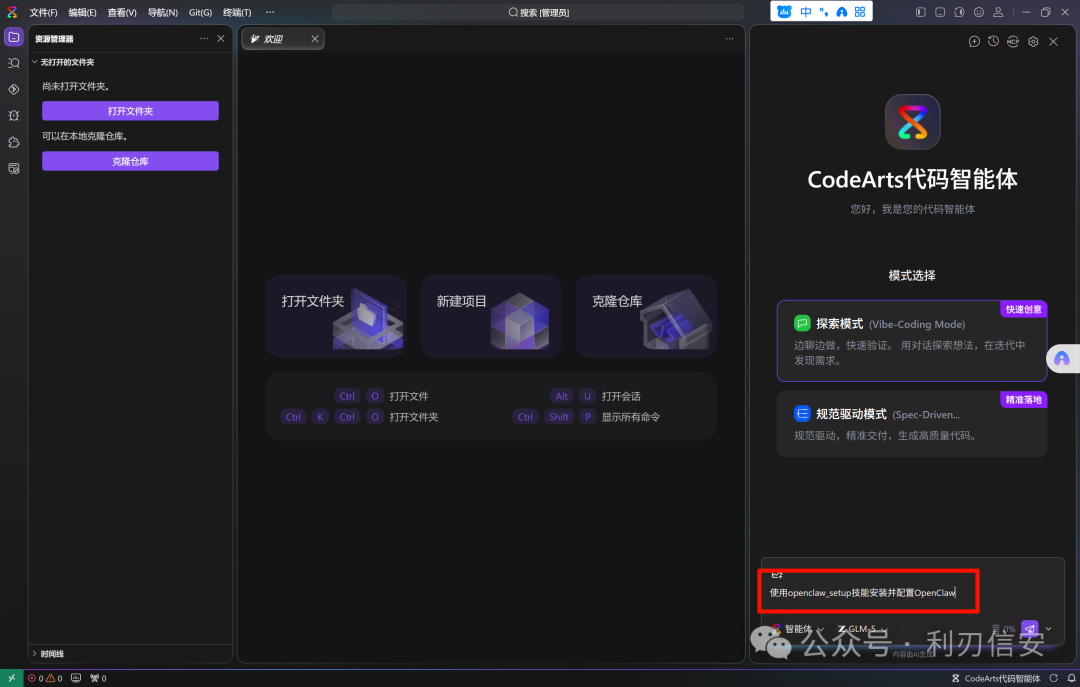Click Baidu IME bear logo

784,12
